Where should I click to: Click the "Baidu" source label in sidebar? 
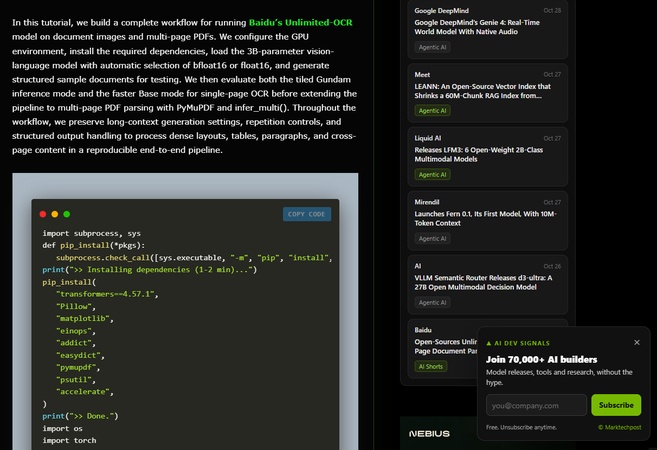(x=423, y=330)
